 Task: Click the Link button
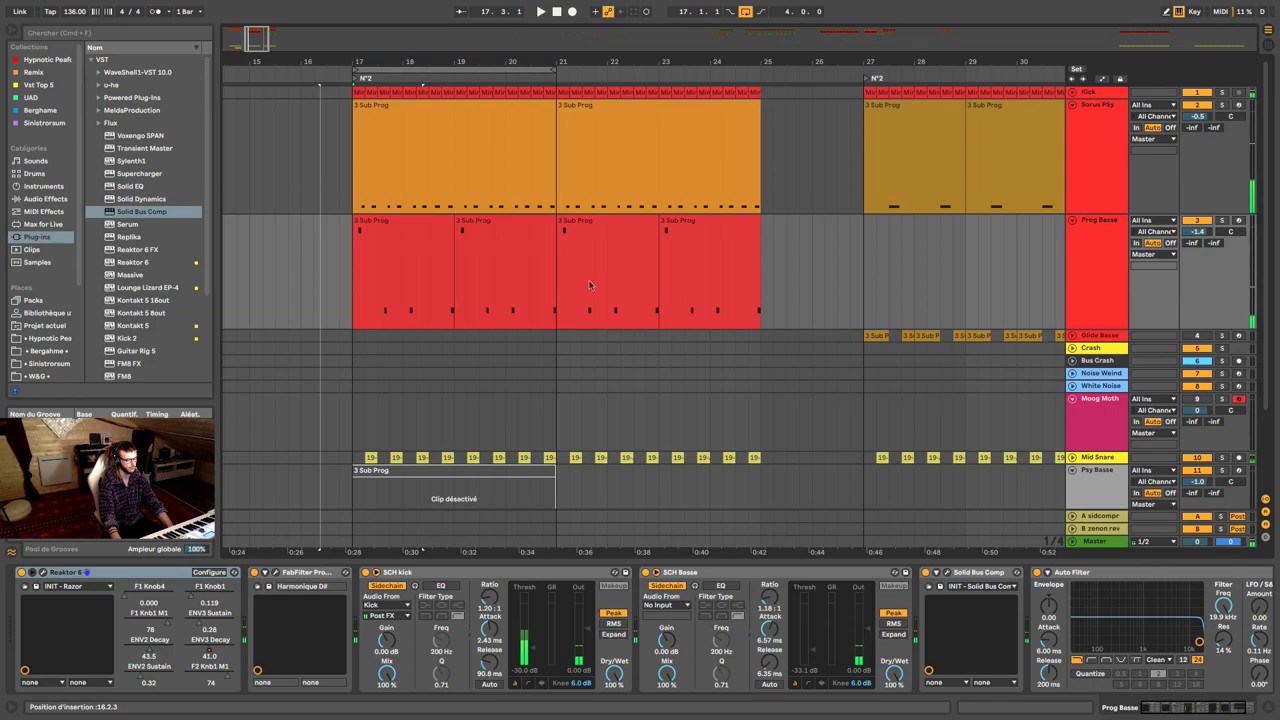(20, 12)
